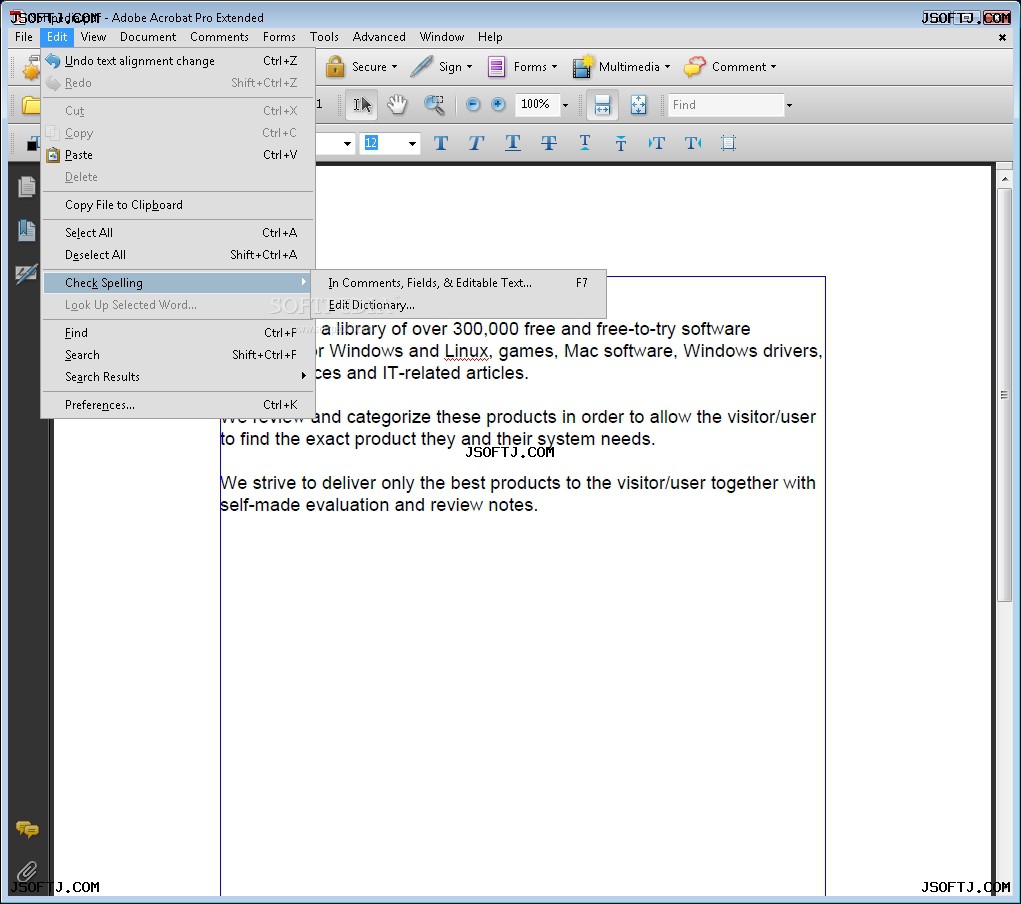Open the zoom percentage dropdown arrow
1021x904 pixels.
(565, 105)
